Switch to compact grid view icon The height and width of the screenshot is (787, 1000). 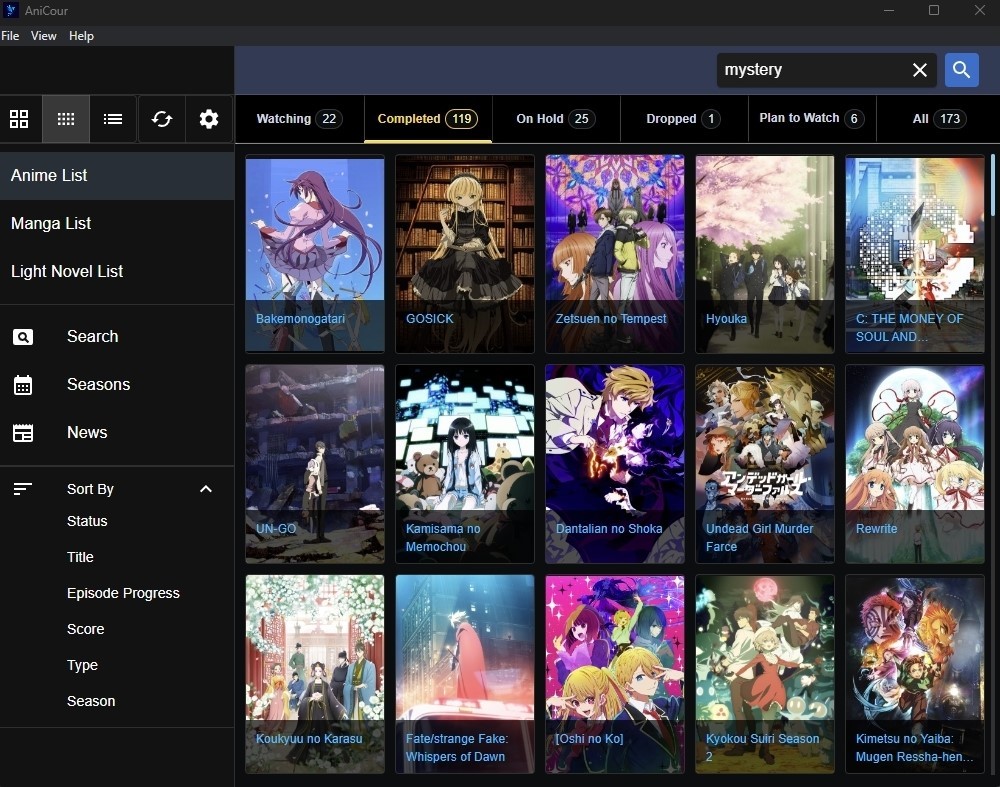(x=66, y=119)
